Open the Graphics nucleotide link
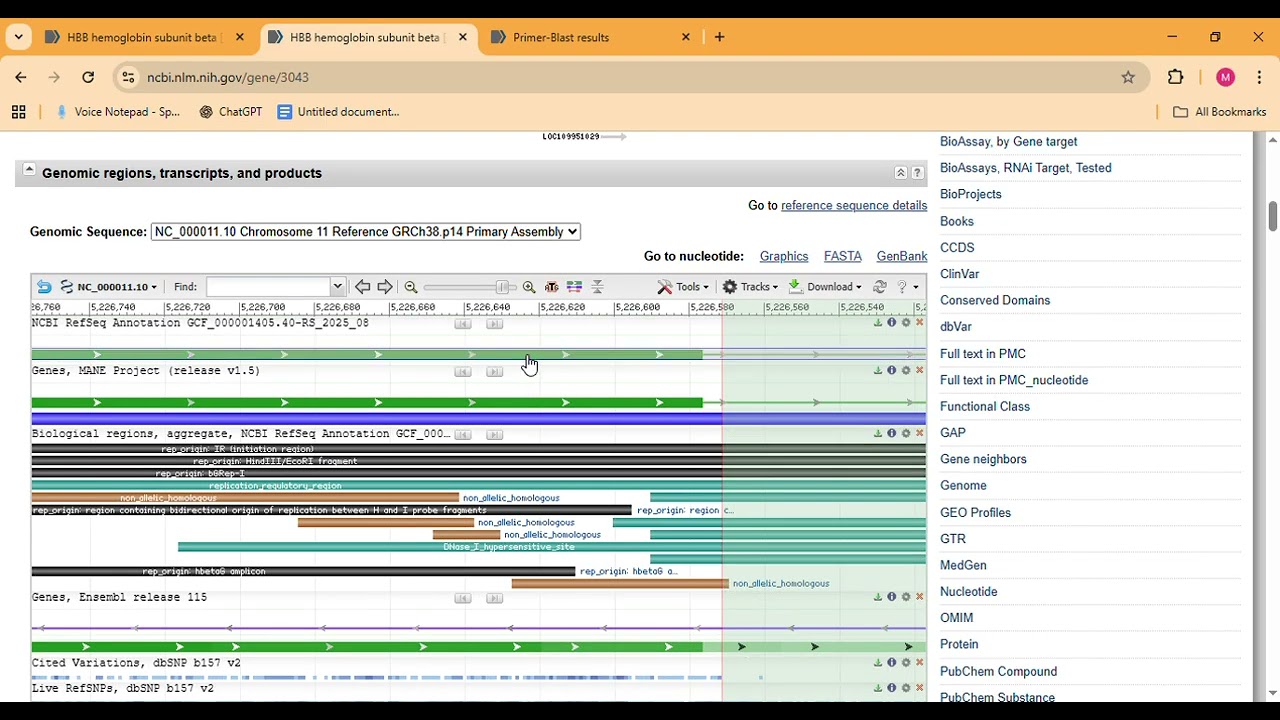The image size is (1280, 720). tap(784, 256)
